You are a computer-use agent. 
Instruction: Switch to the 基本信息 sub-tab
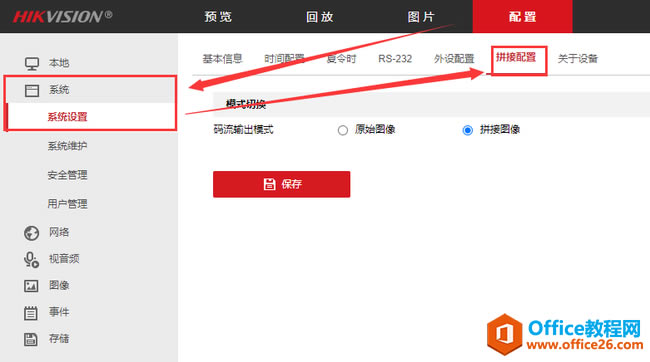pyautogui.click(x=222, y=58)
